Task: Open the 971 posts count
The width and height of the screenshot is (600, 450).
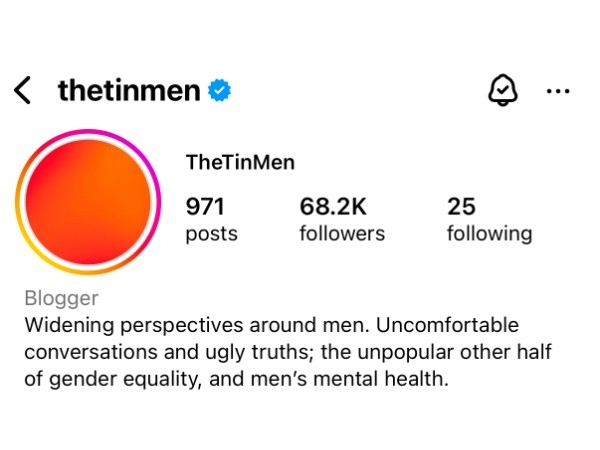Action: tap(205, 207)
